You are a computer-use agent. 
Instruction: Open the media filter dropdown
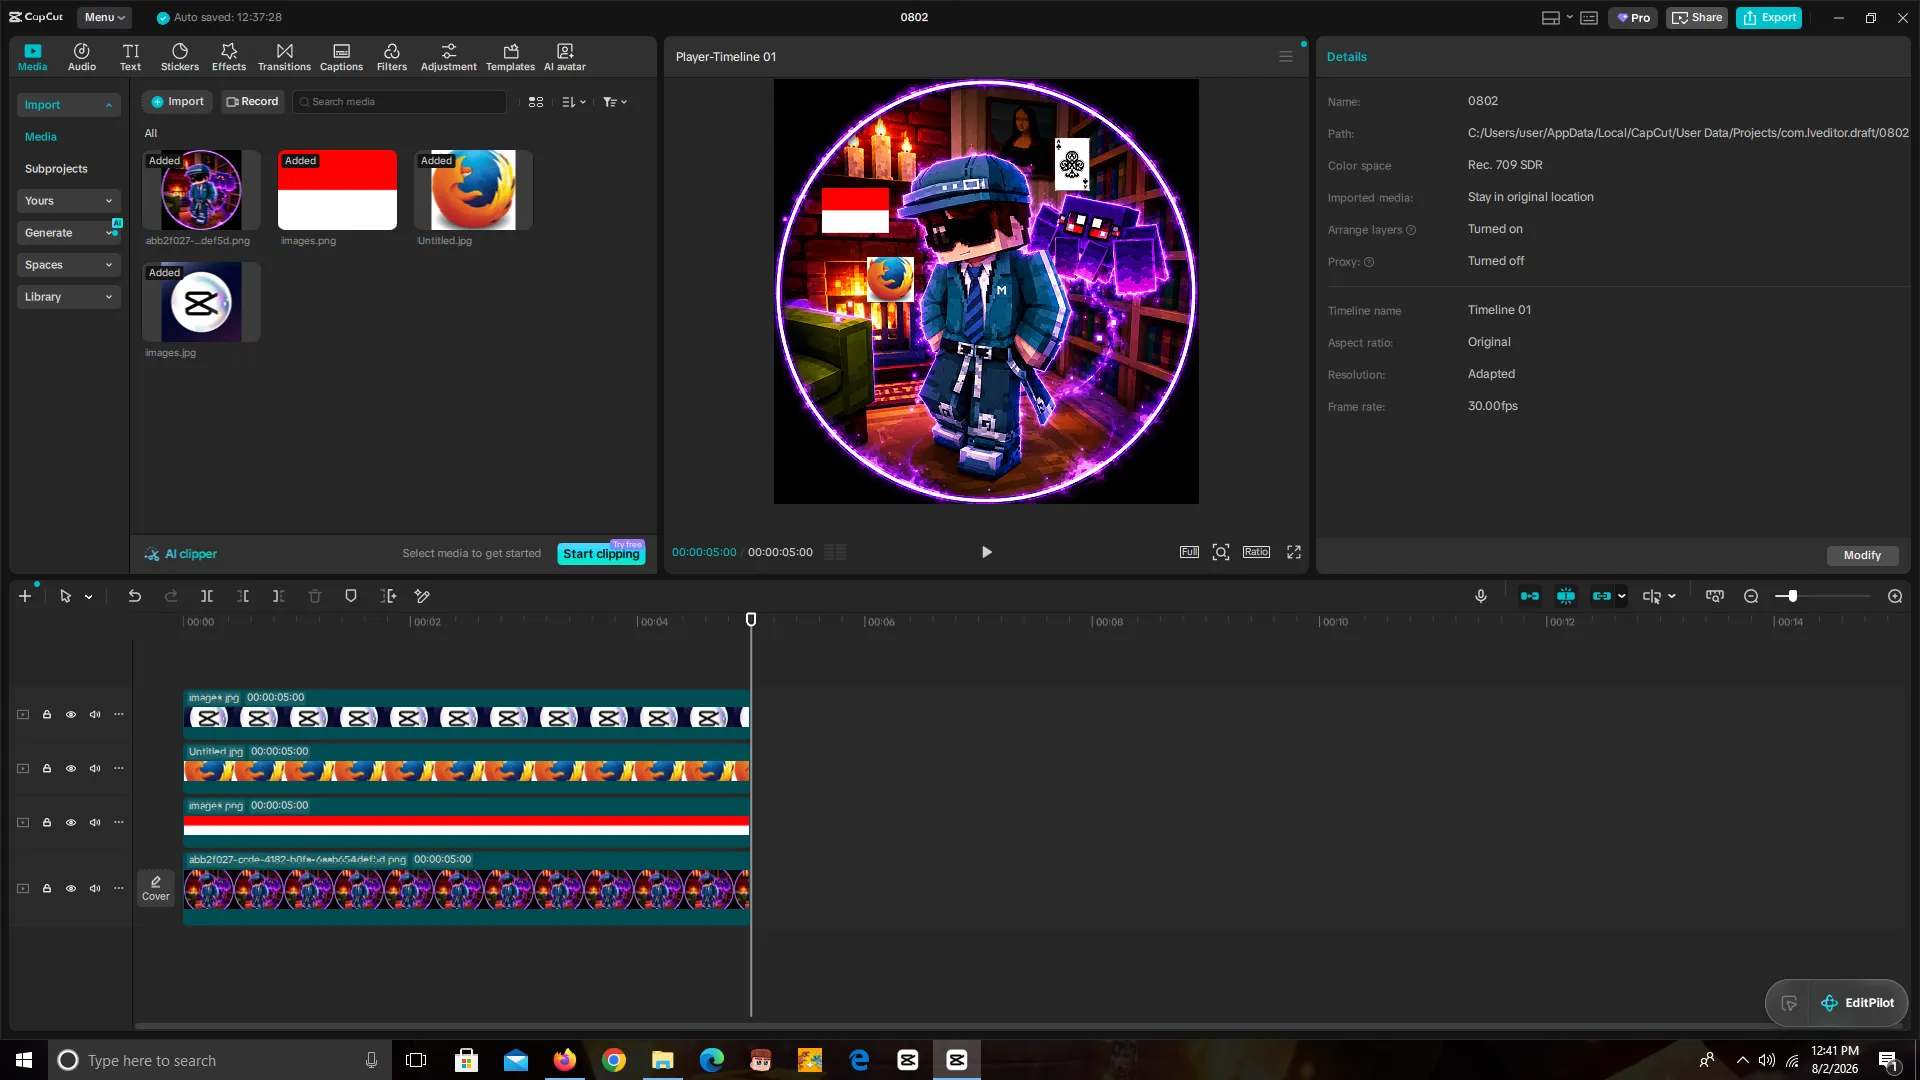point(615,102)
